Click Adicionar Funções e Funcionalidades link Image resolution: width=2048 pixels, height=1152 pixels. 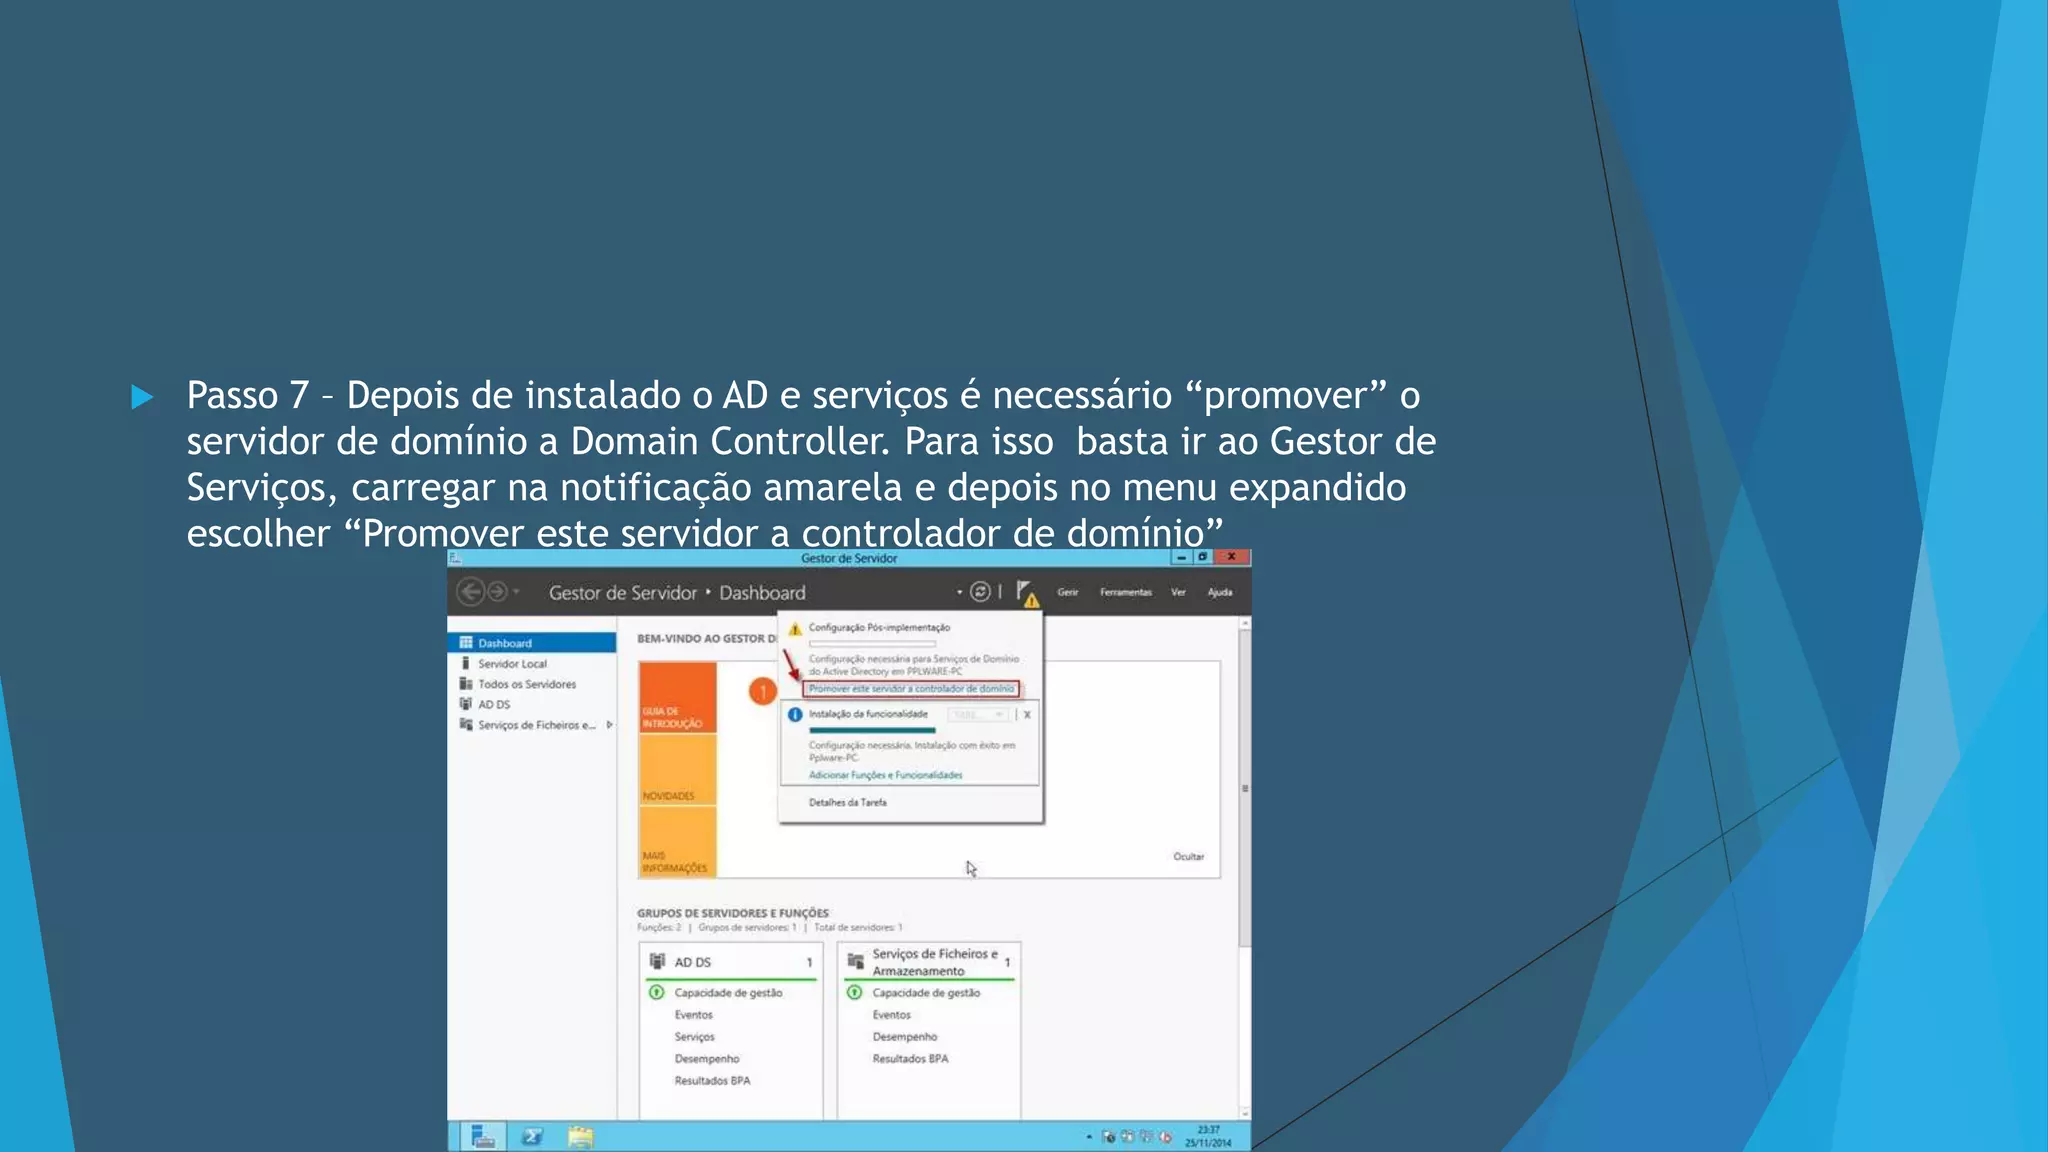coord(885,775)
